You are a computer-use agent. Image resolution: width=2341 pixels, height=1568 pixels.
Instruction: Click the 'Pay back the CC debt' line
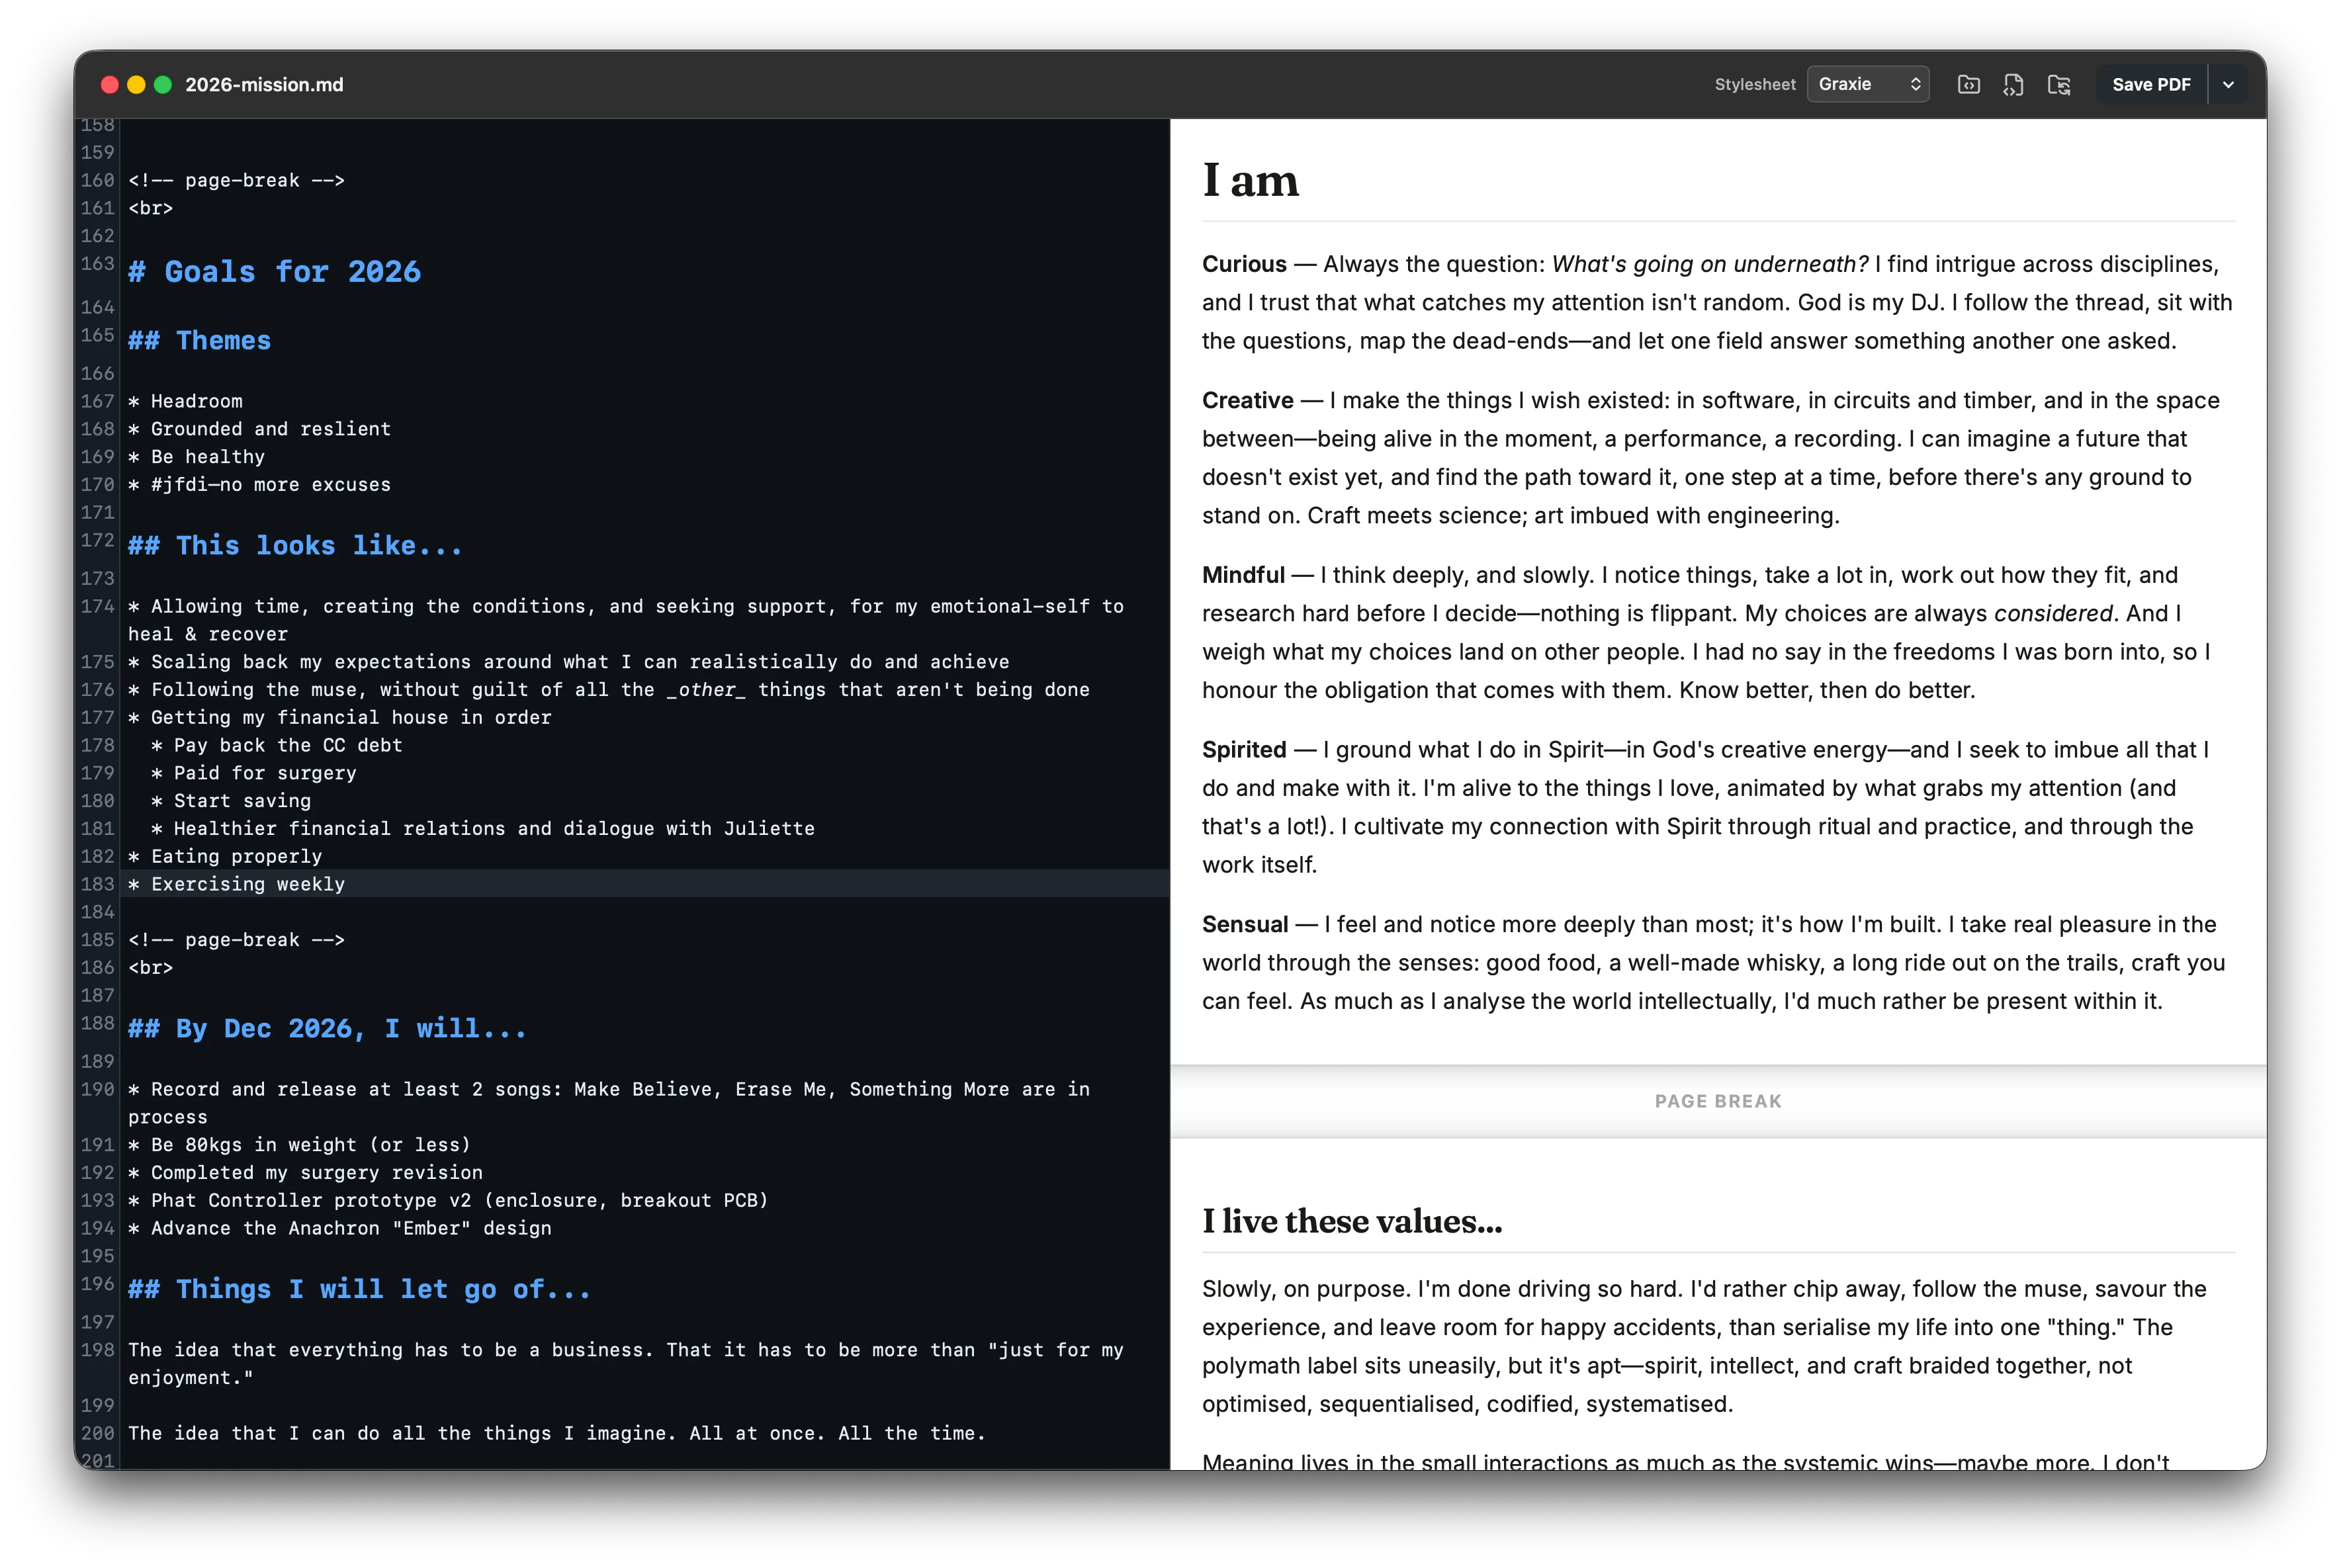276,746
